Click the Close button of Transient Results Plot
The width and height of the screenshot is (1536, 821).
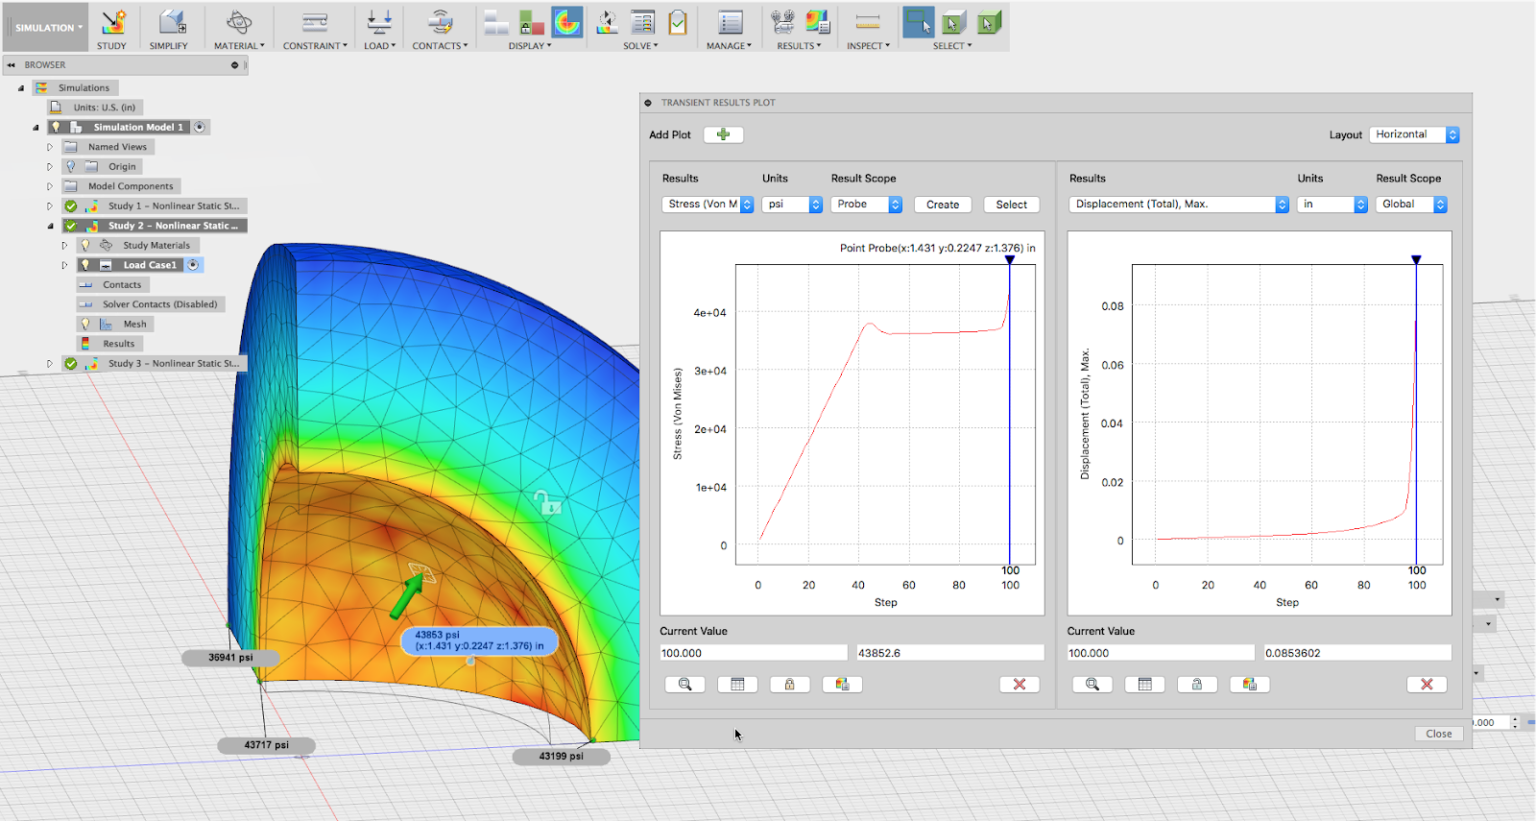pyautogui.click(x=1438, y=733)
